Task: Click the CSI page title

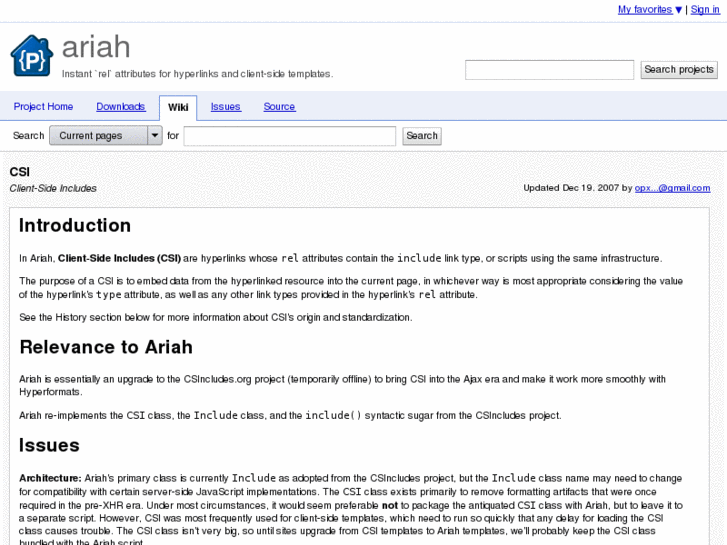Action: click(19, 172)
